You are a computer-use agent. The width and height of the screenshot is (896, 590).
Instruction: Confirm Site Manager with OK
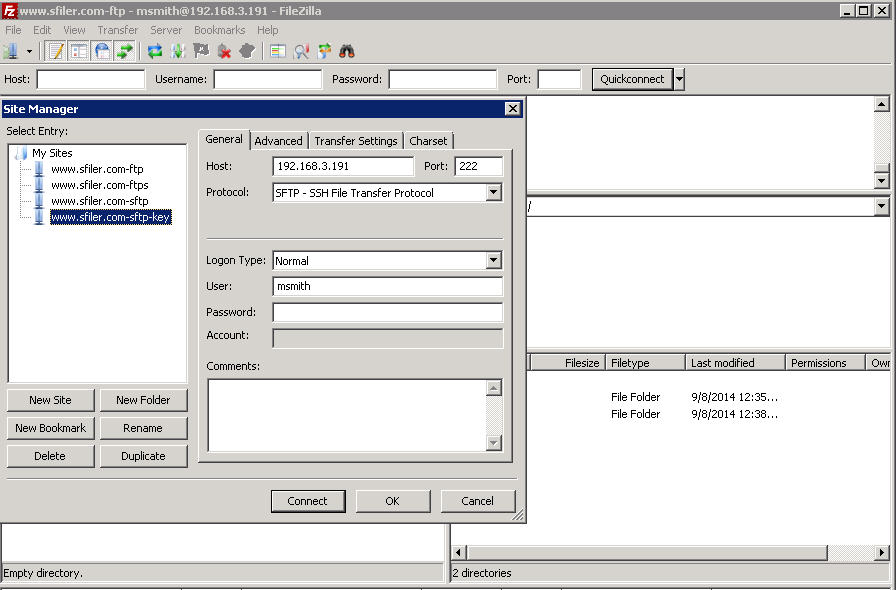393,501
